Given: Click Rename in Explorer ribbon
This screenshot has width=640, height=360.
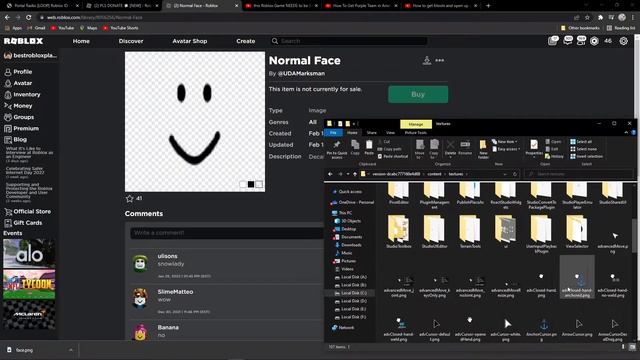Looking at the screenshot, I should (x=465, y=147).
